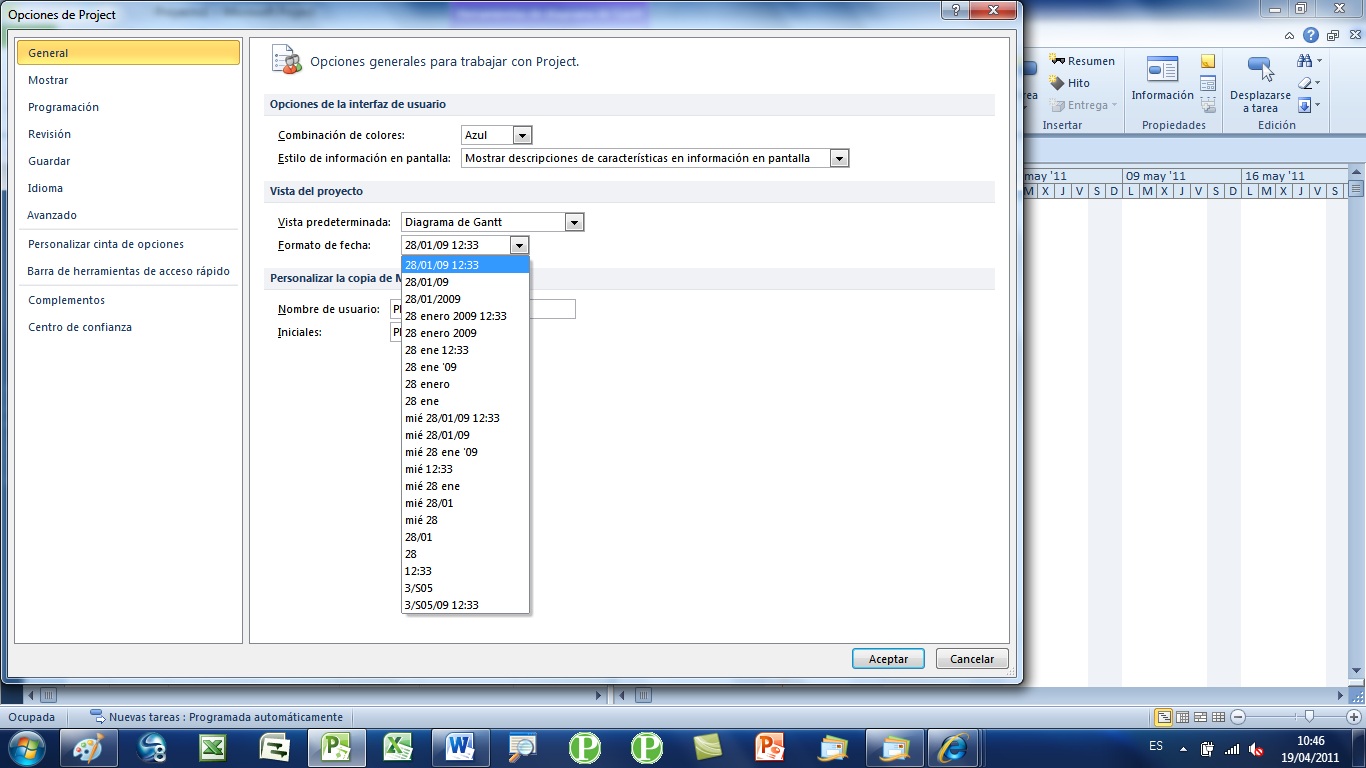This screenshot has width=1366, height=768.
Task: Switch to Gantt chart view in status bar
Action: pyautogui.click(x=1164, y=717)
